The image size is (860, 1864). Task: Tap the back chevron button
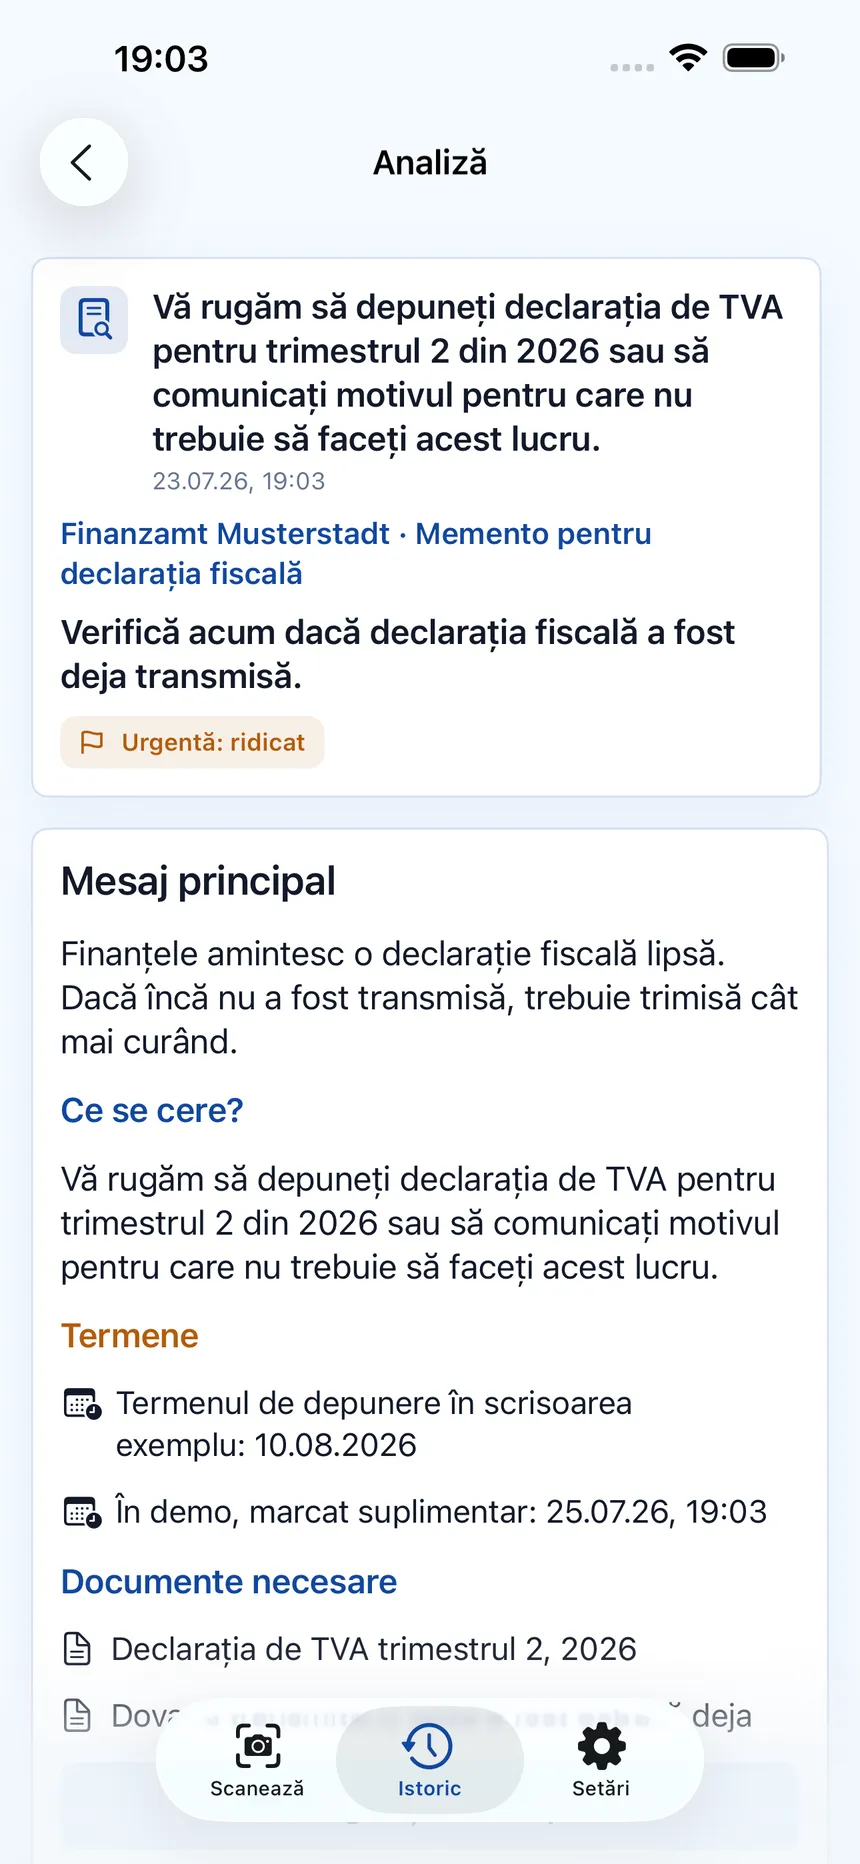click(x=83, y=162)
